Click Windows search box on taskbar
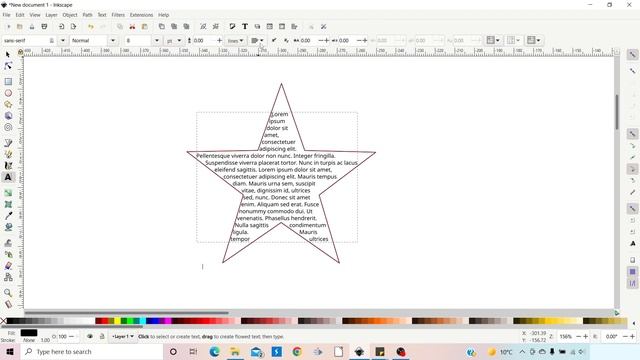The height and width of the screenshot is (360, 640). 91,352
